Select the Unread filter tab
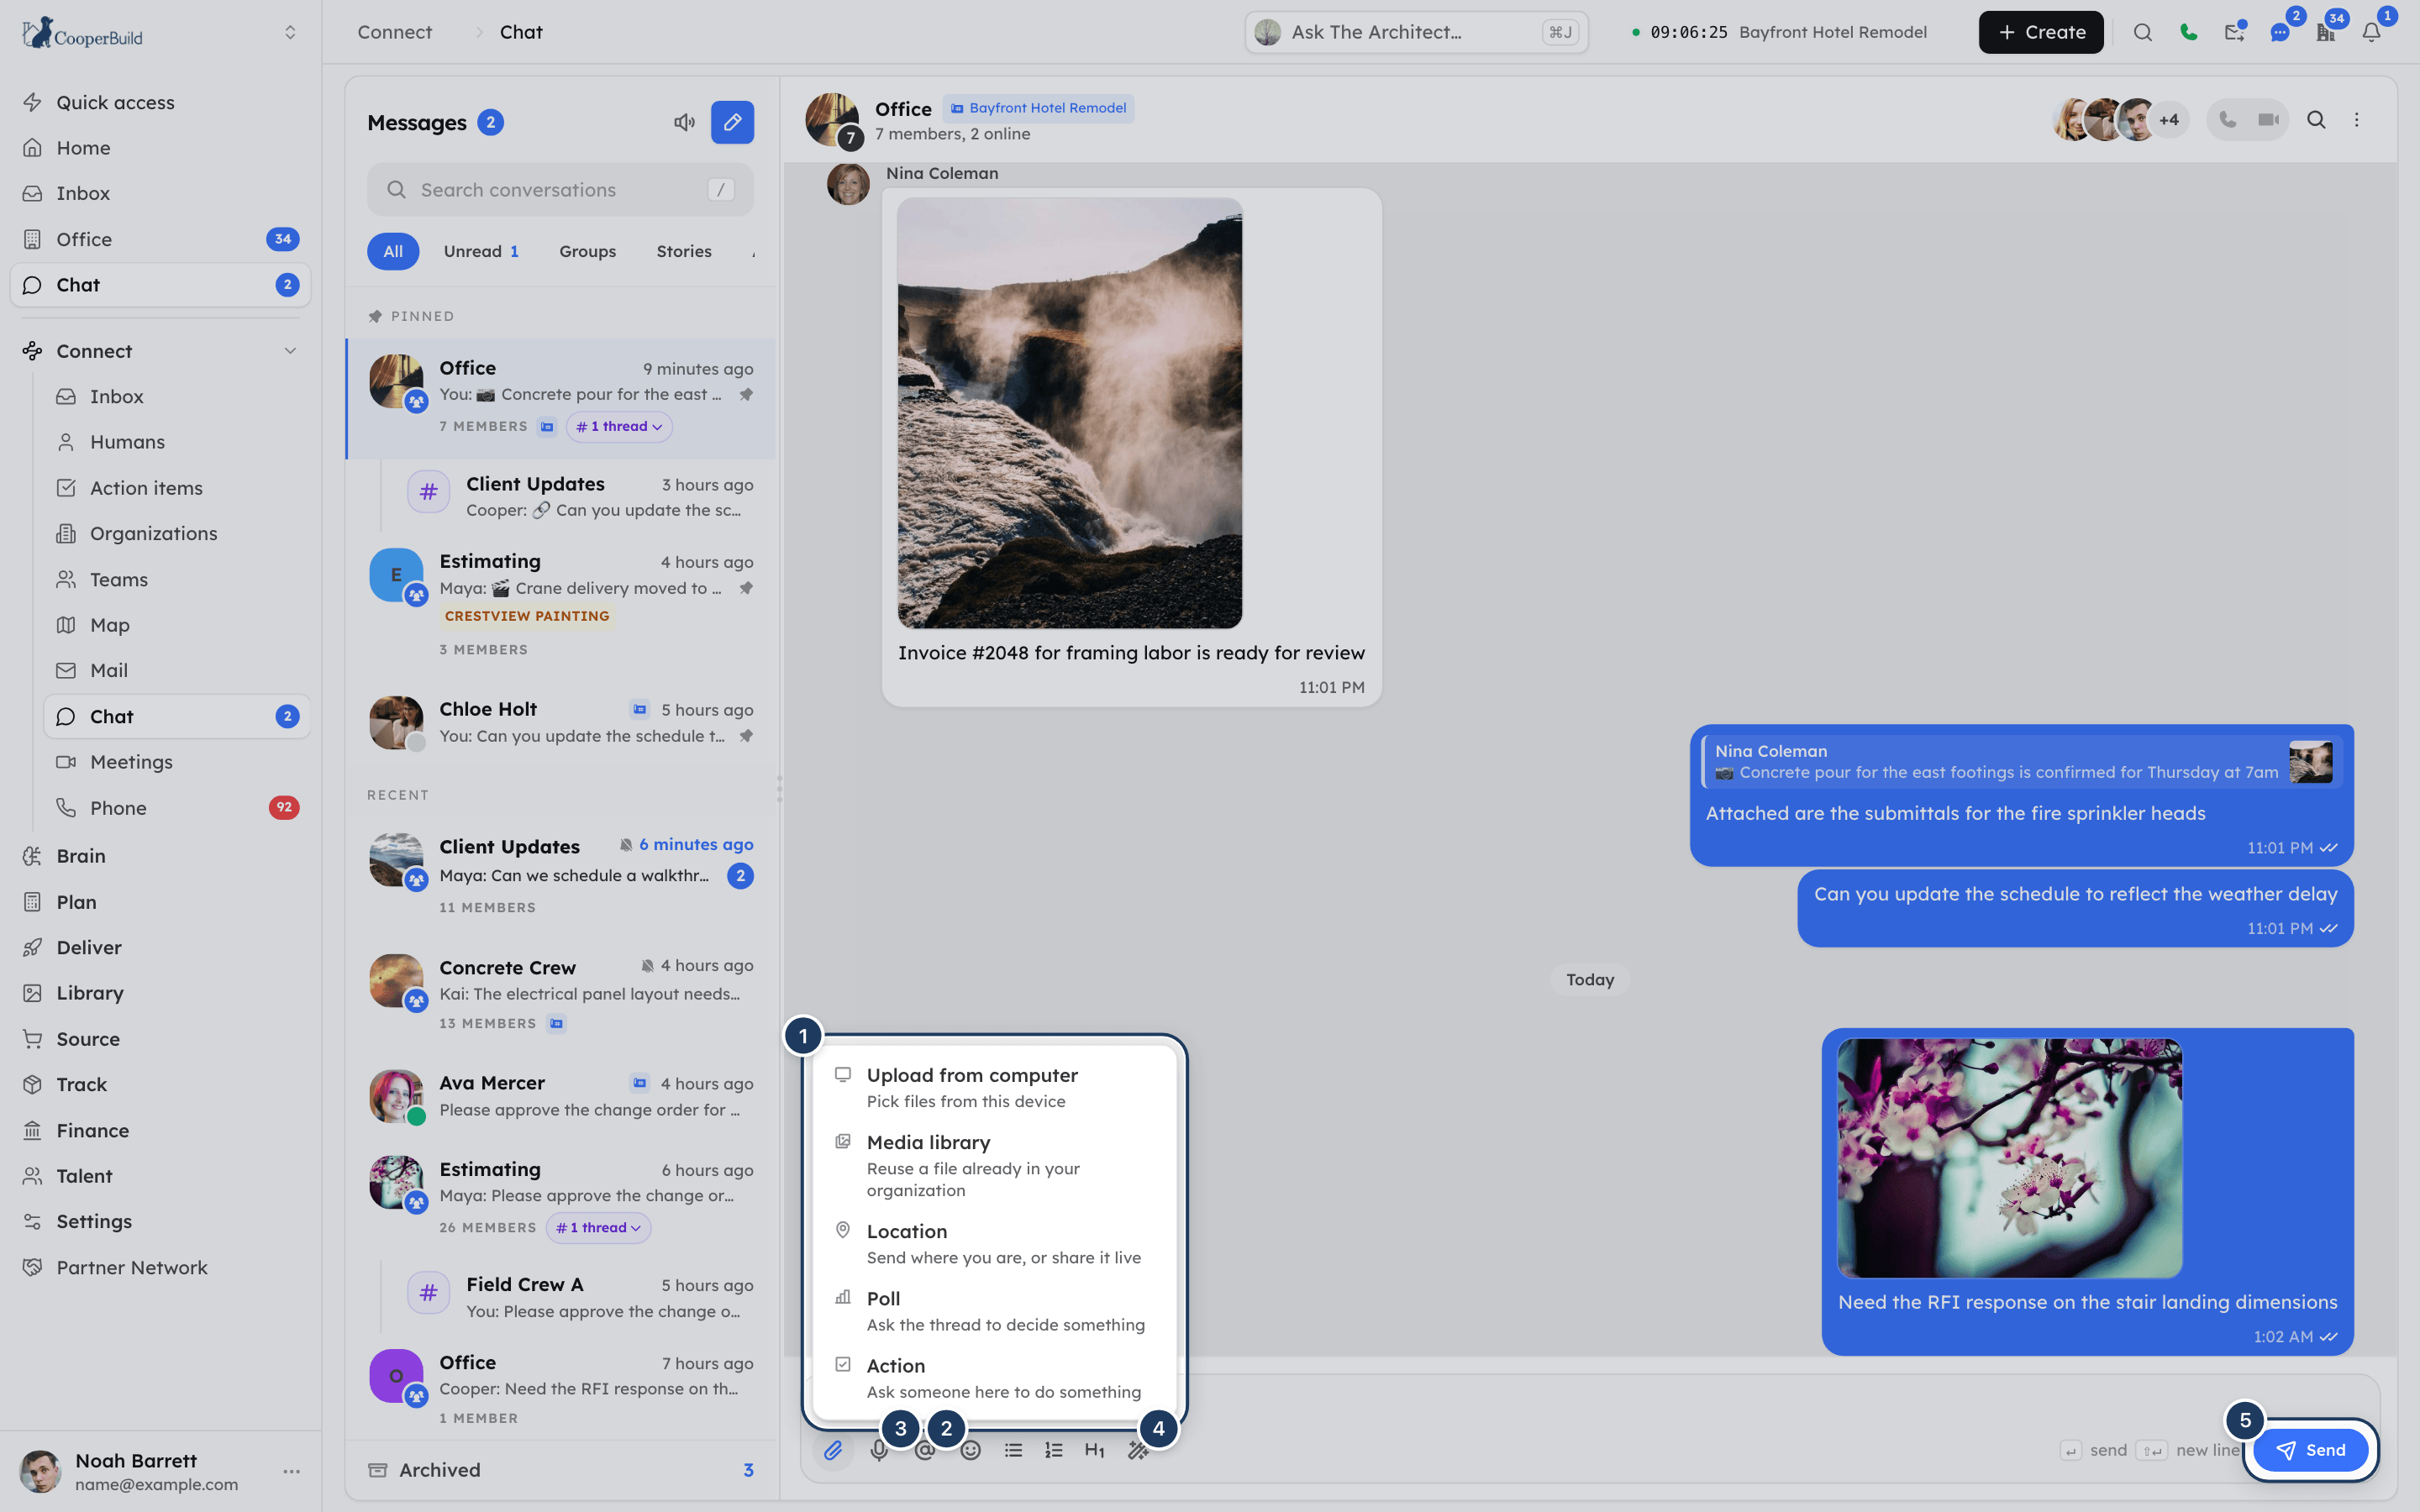The width and height of the screenshot is (2420, 1512). (x=481, y=251)
